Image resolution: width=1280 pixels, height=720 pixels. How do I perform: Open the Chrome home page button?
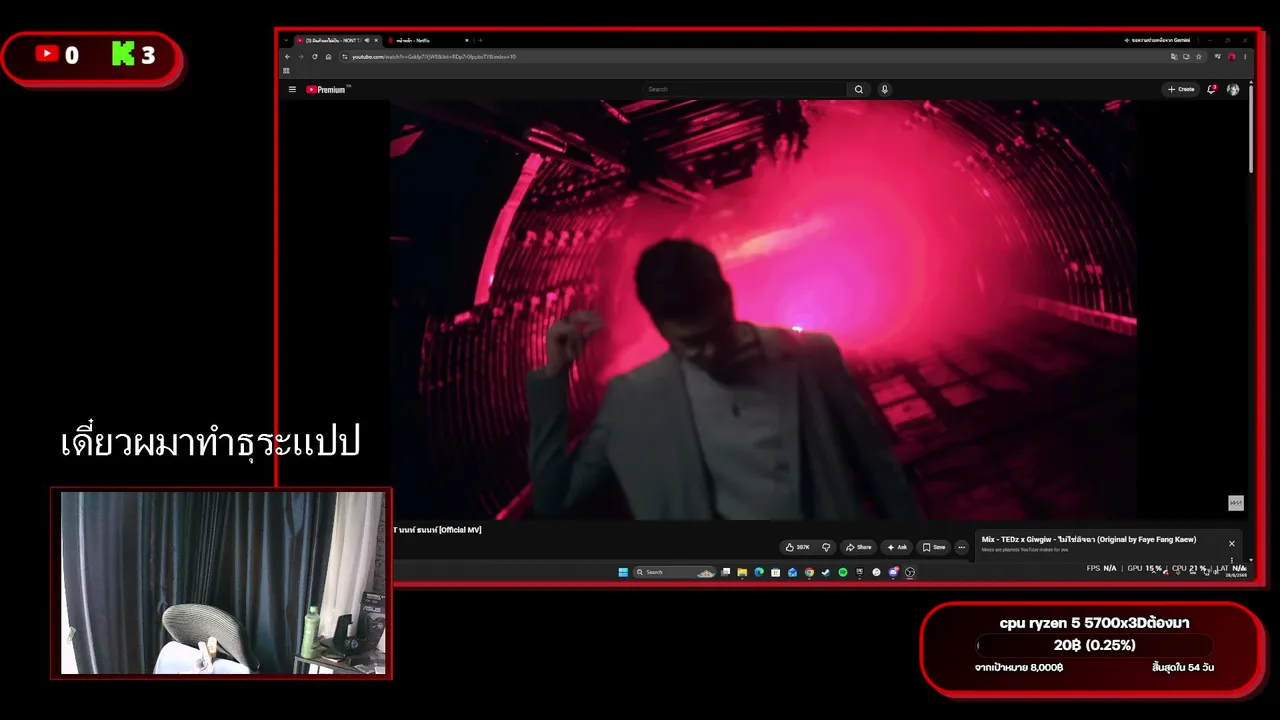pyautogui.click(x=328, y=56)
